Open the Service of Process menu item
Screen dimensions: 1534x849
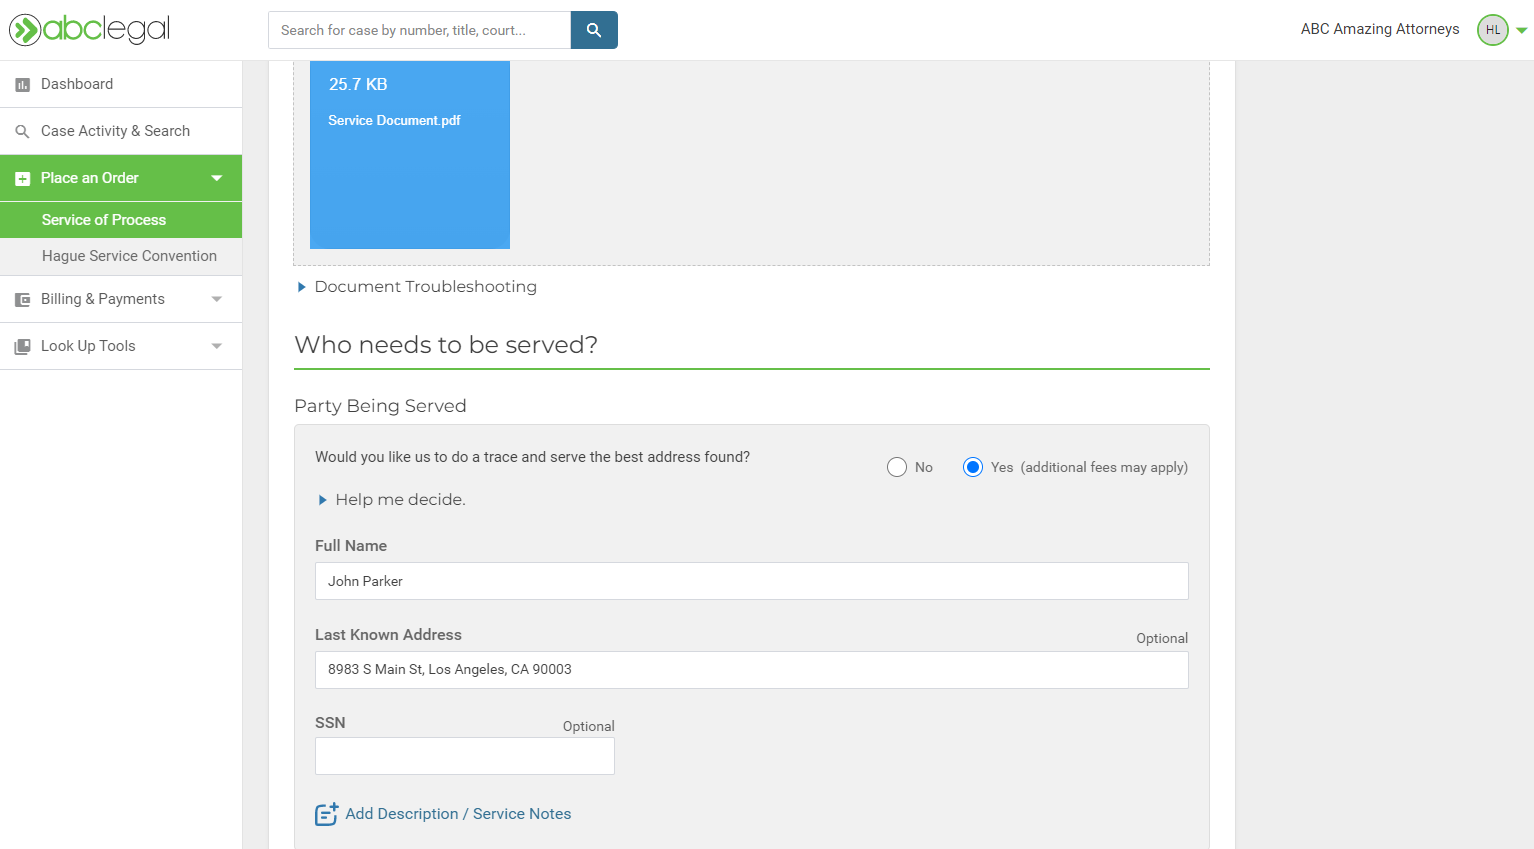pos(104,220)
